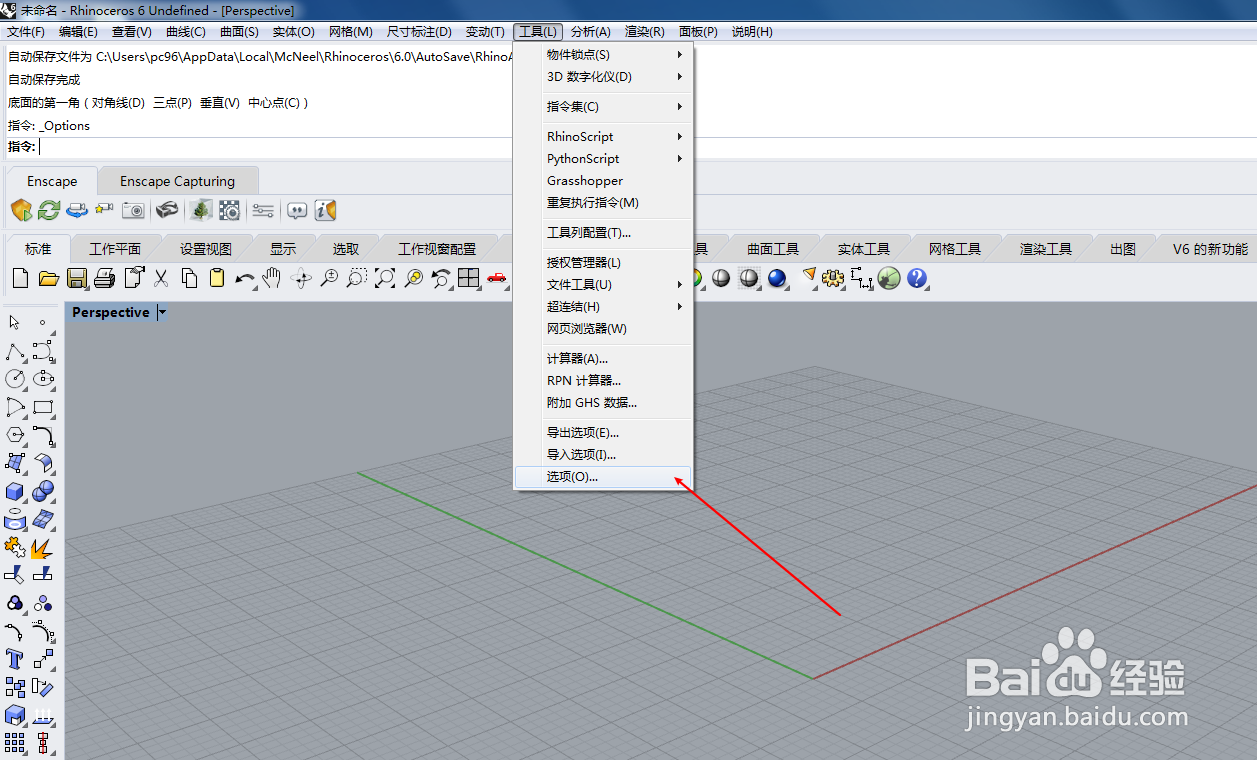Switch to the Enscape Capturing tab
1257x760 pixels.
(x=178, y=181)
